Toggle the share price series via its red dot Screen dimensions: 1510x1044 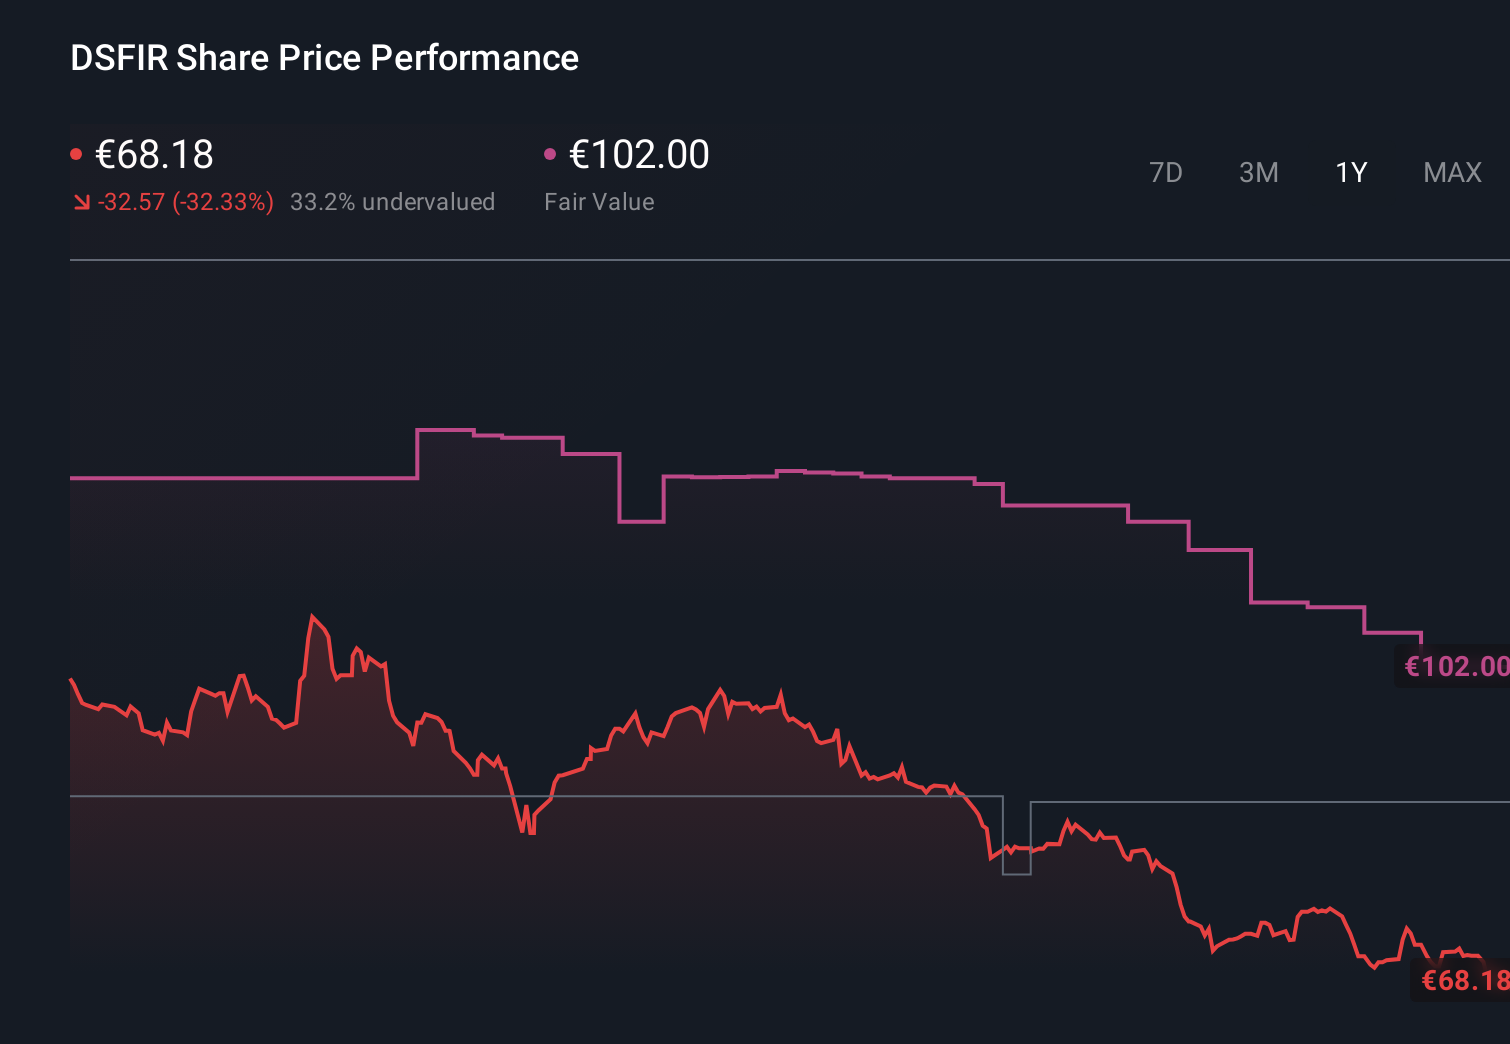click(78, 152)
